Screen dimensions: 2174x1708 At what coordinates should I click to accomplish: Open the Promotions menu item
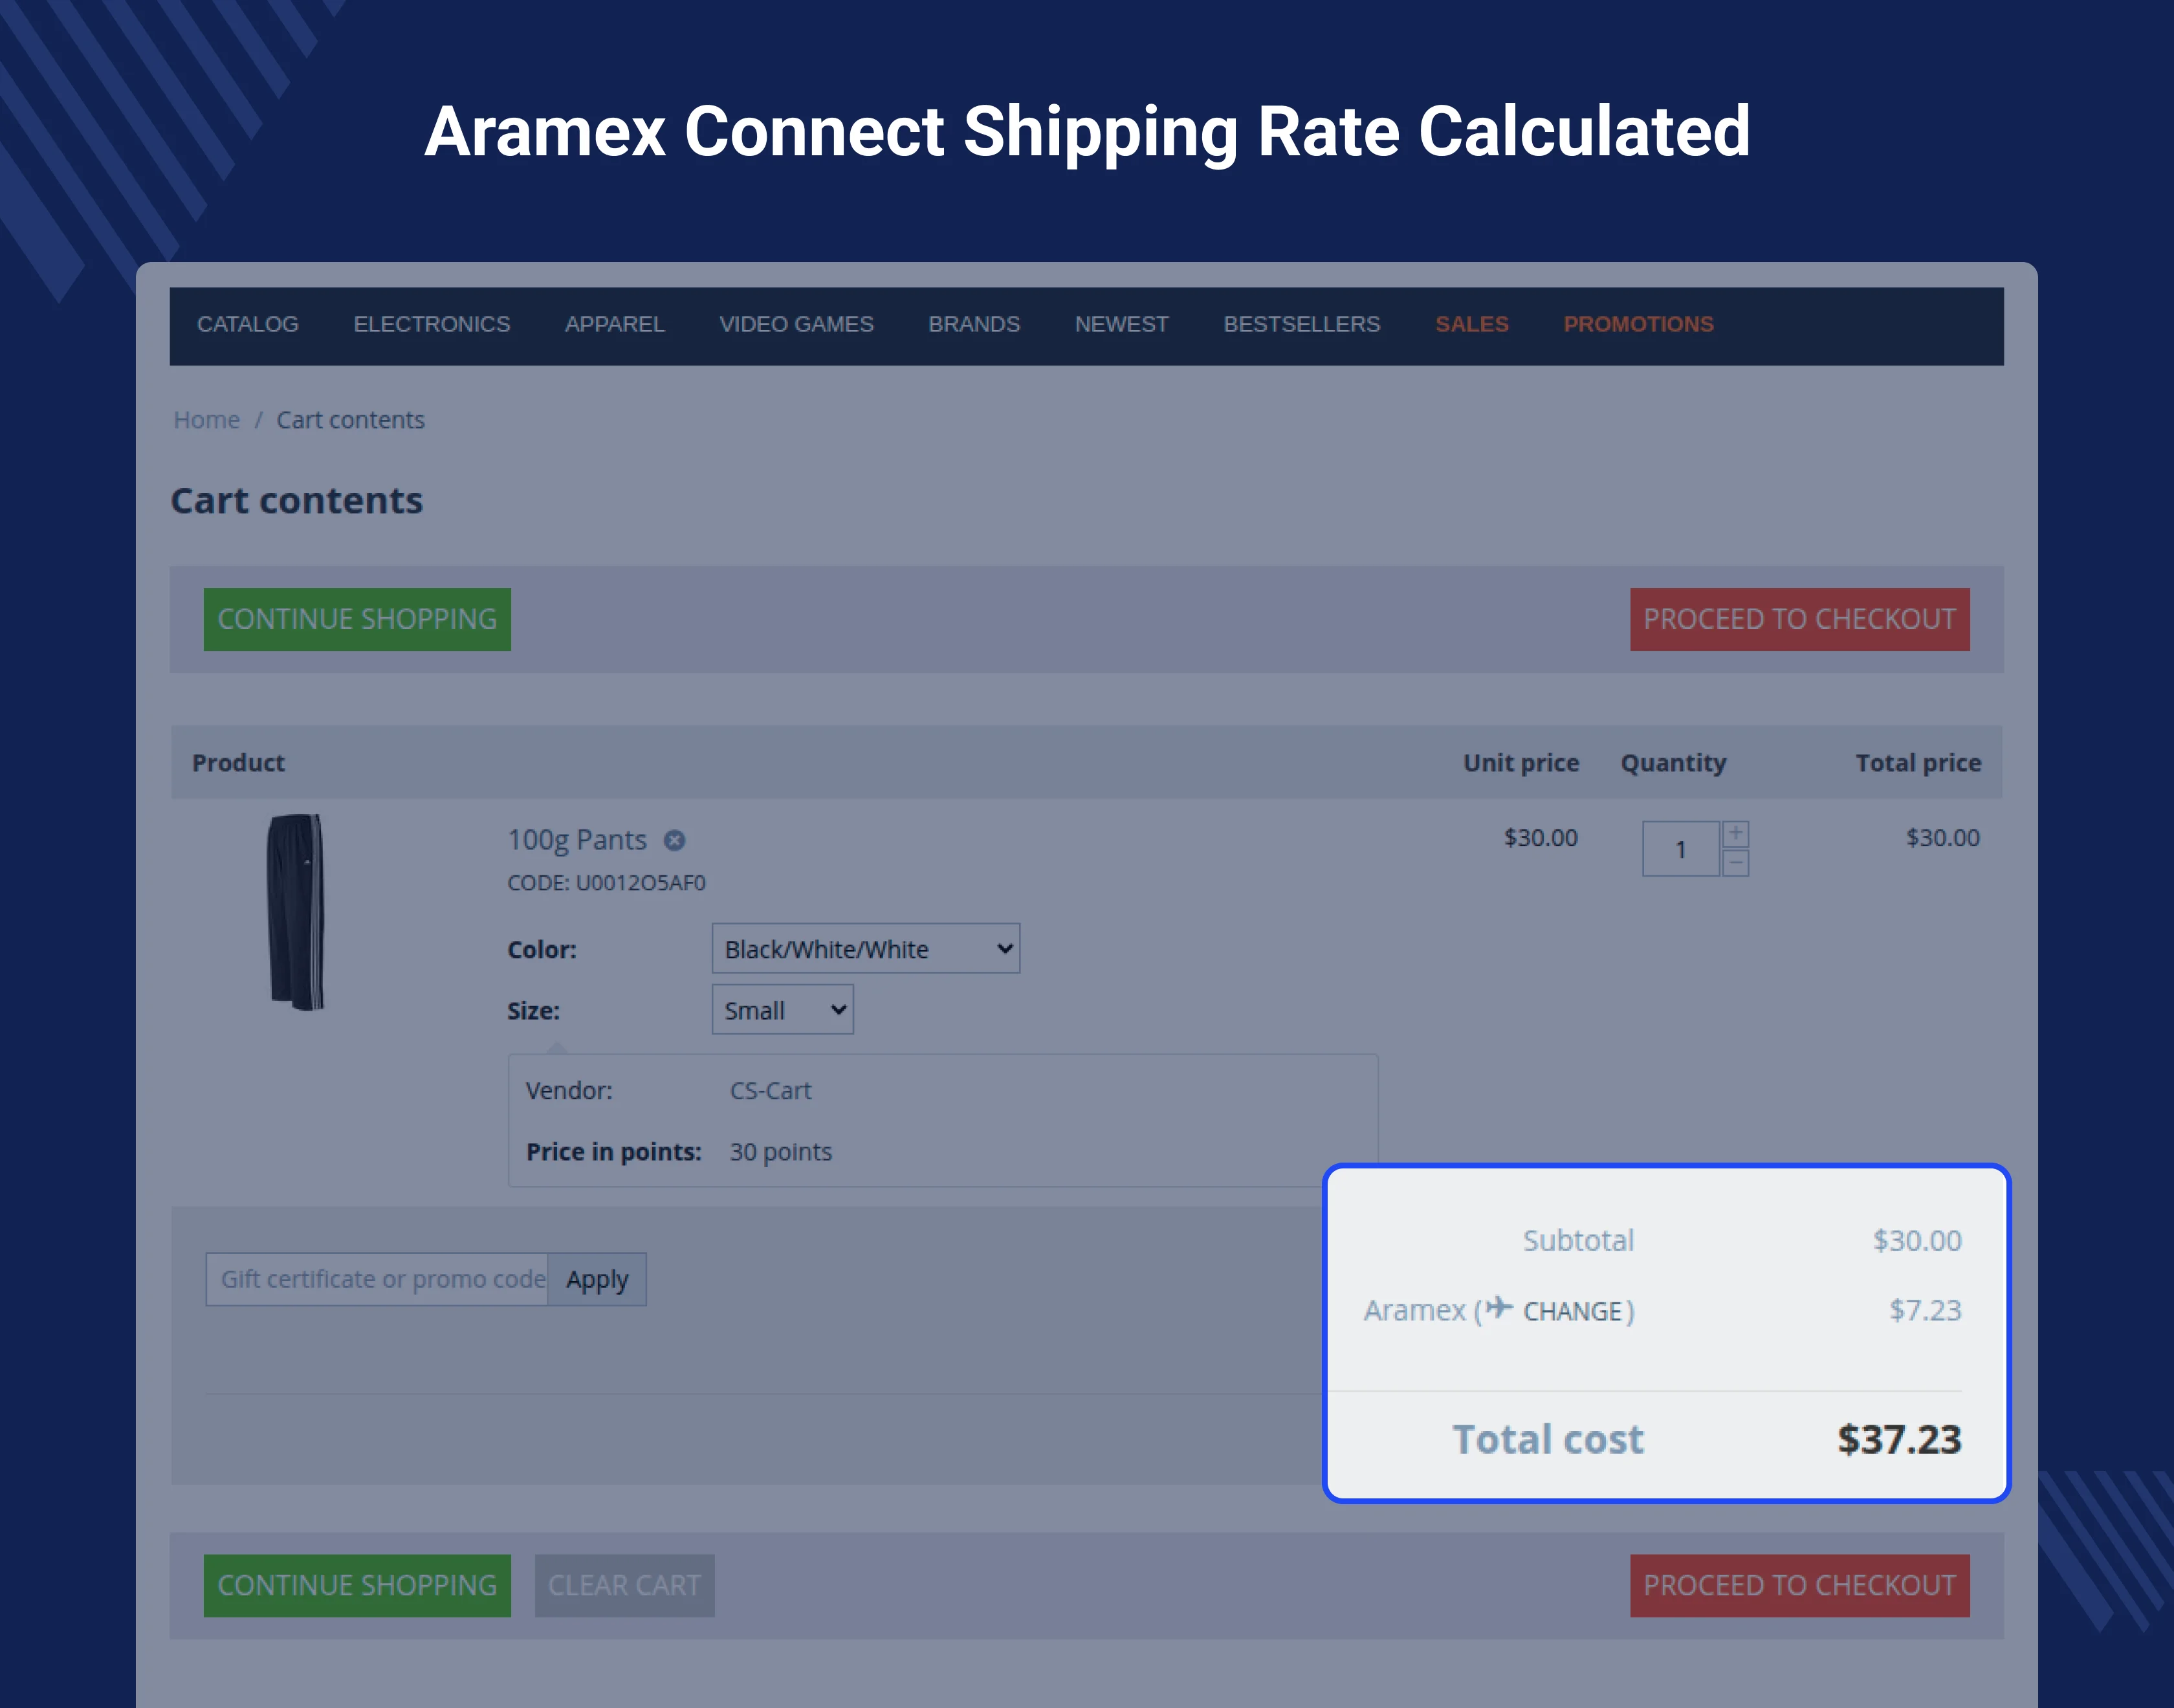1638,325
